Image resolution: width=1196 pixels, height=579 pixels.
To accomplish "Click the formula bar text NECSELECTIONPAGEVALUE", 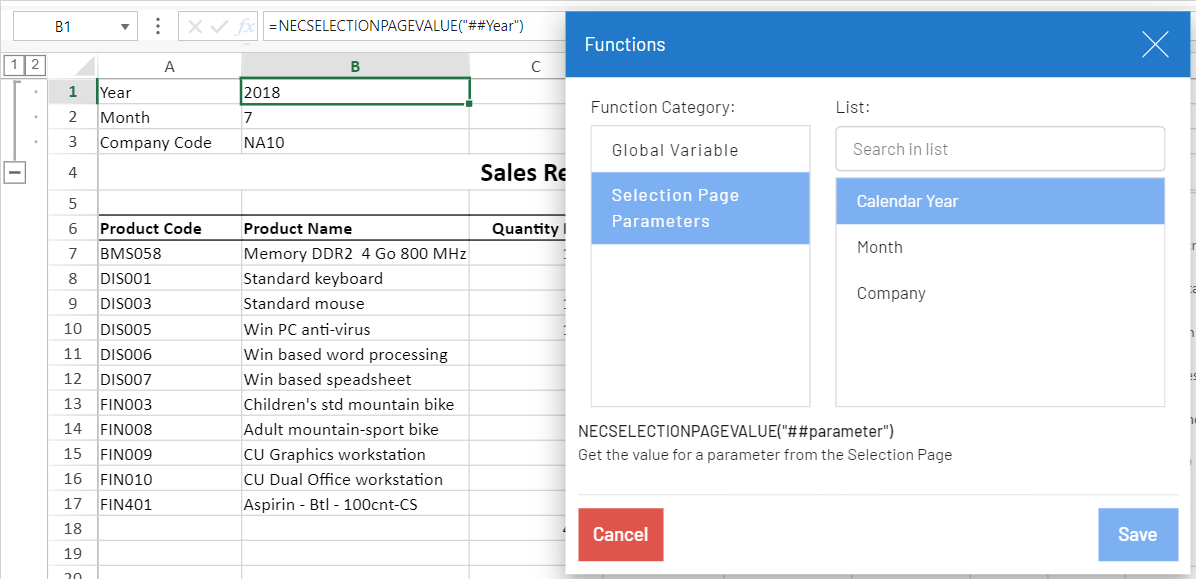I will click(x=395, y=26).
